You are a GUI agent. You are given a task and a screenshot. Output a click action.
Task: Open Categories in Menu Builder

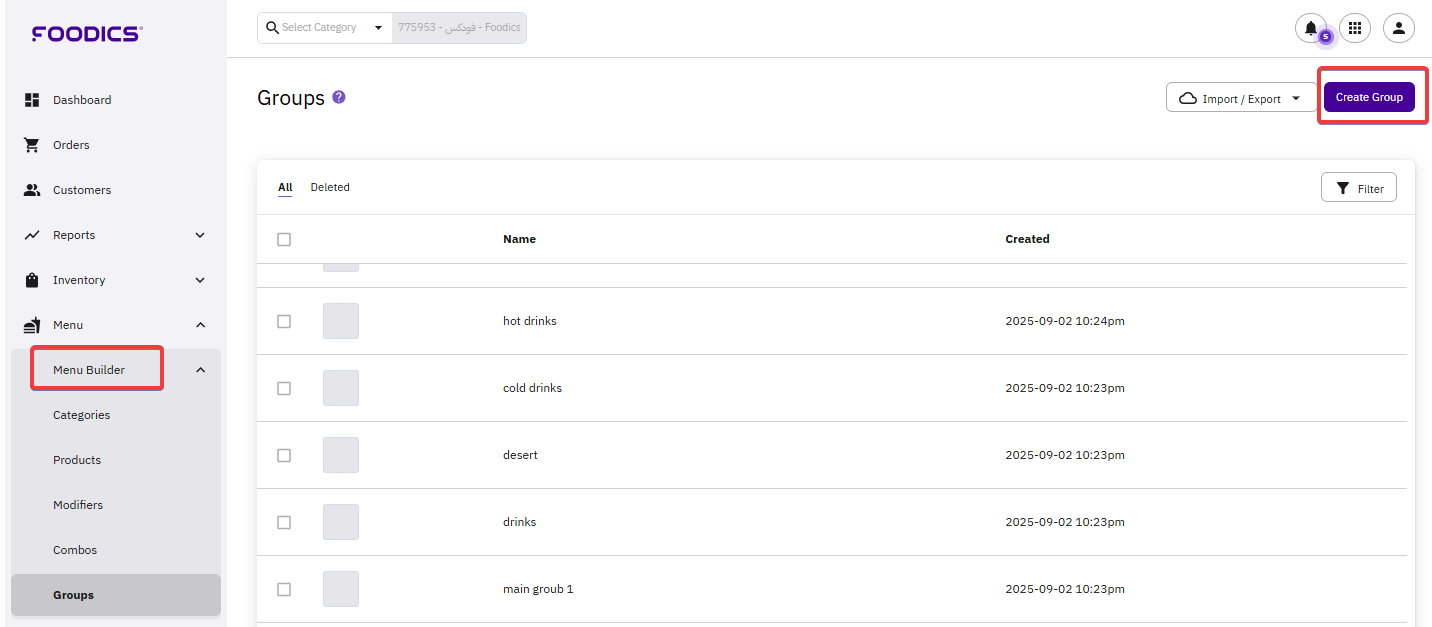tap(82, 415)
